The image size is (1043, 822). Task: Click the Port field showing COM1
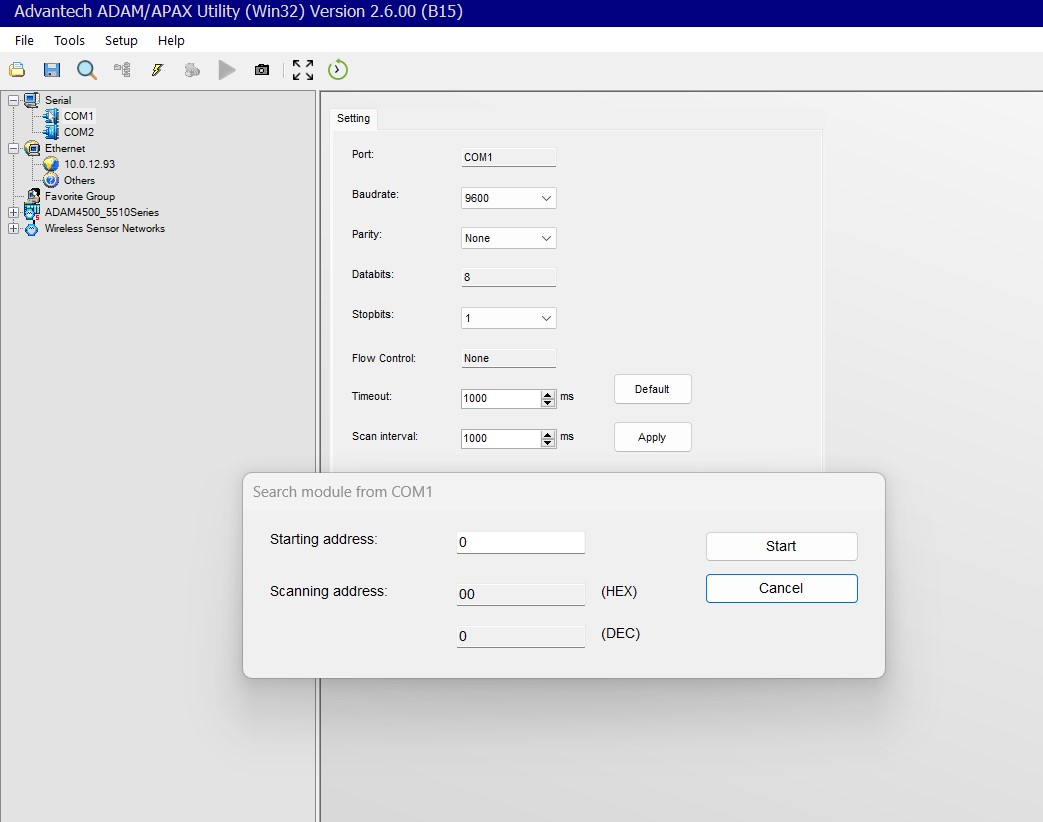click(509, 157)
